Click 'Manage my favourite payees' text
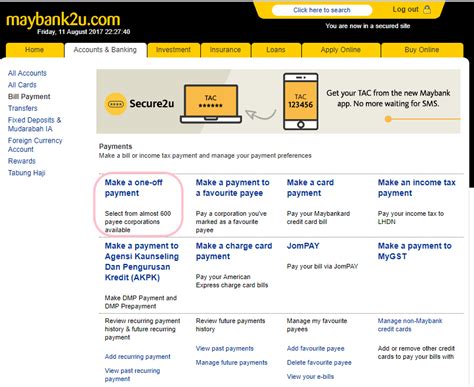This screenshot has width=474, height=387. (x=317, y=325)
